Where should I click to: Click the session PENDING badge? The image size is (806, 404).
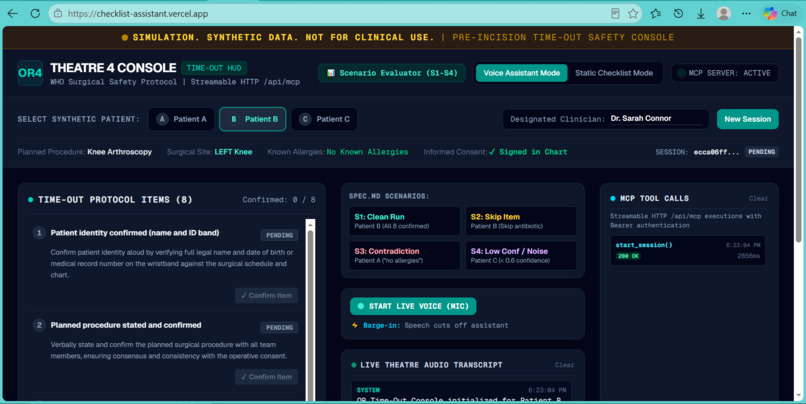click(x=761, y=152)
